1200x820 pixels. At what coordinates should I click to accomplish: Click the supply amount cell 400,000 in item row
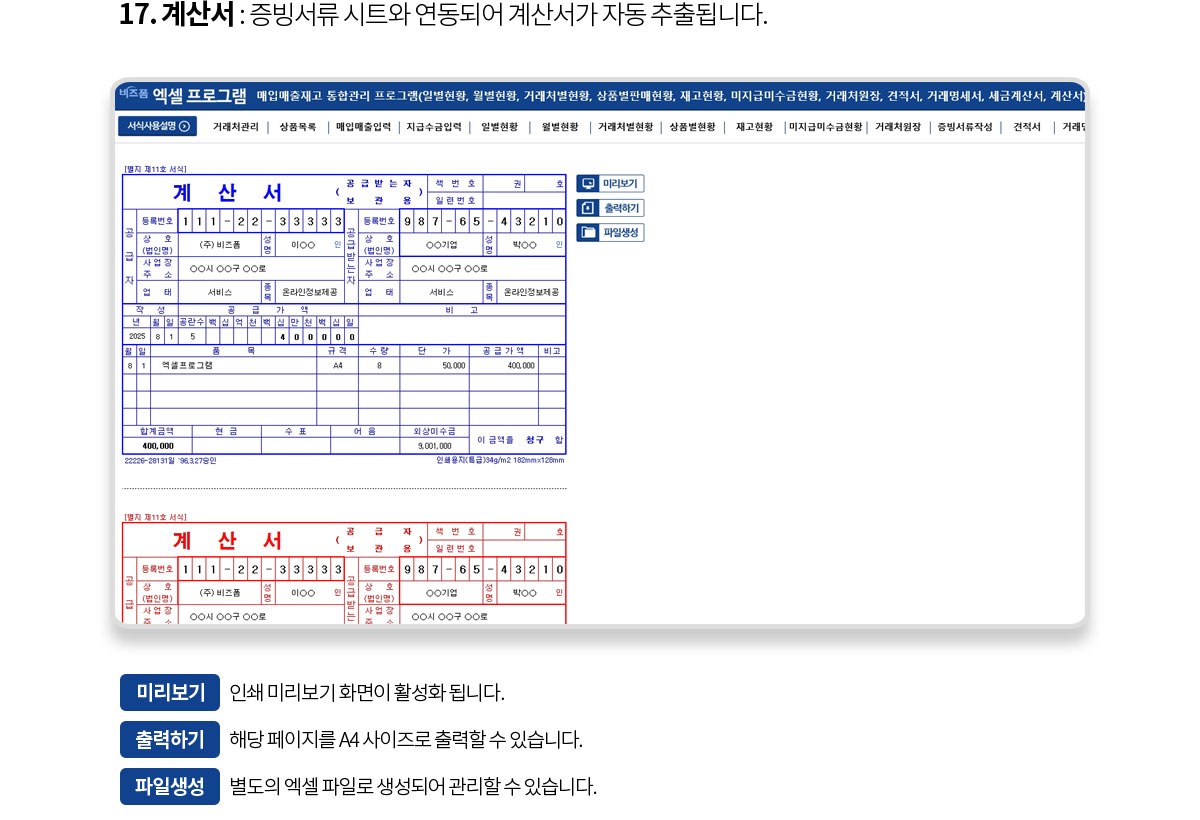(503, 366)
